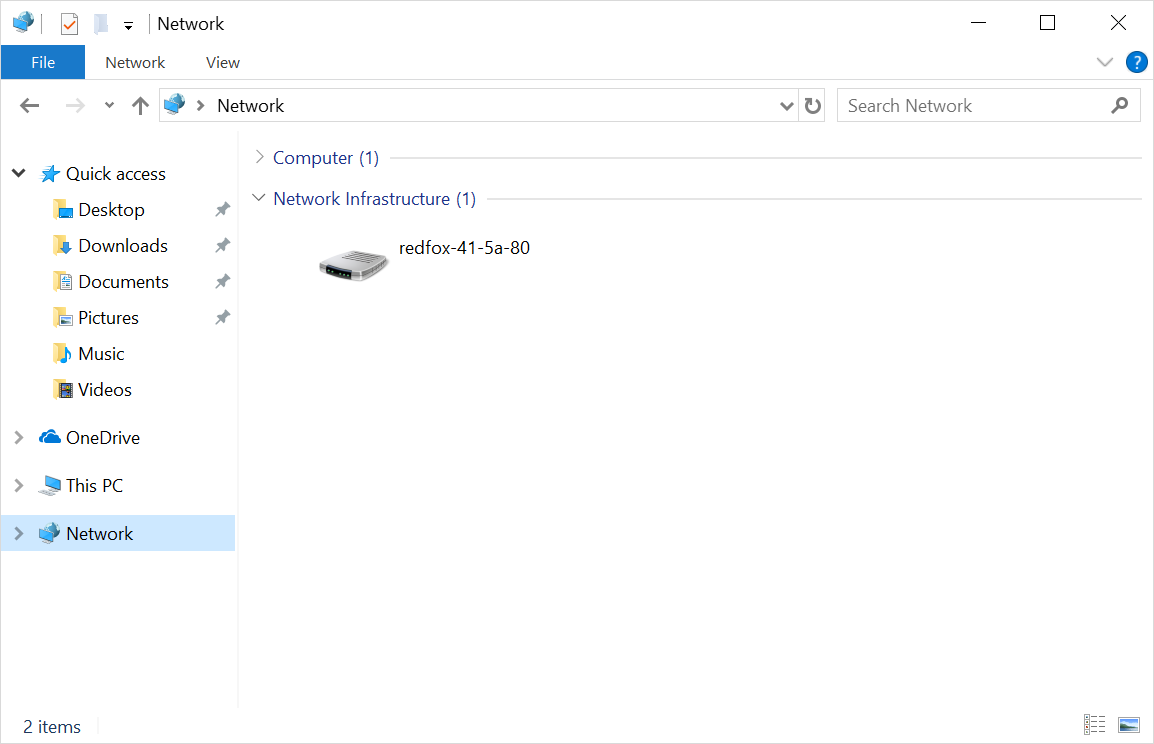
Task: Click the pin icon next to Desktop
Action: coord(222,210)
